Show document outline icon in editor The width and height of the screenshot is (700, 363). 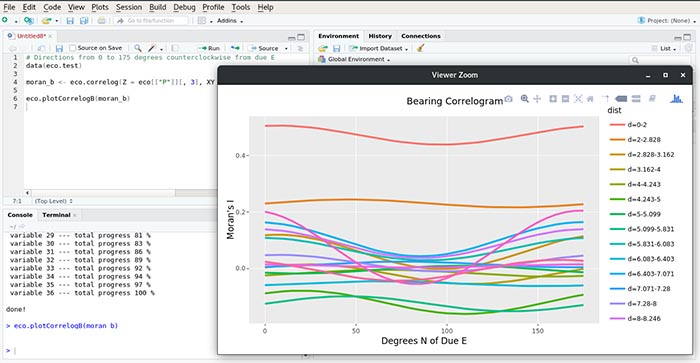click(x=300, y=48)
